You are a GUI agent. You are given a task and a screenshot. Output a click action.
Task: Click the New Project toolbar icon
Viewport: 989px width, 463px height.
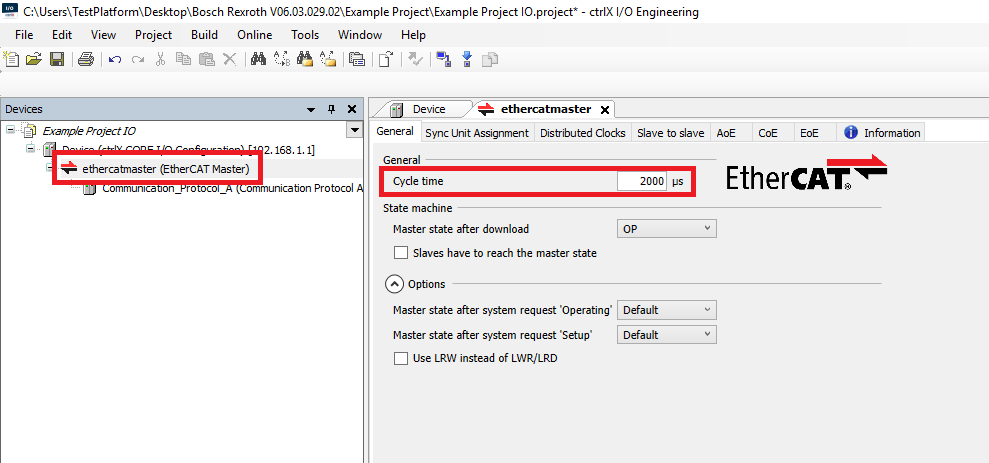pyautogui.click(x=11, y=60)
